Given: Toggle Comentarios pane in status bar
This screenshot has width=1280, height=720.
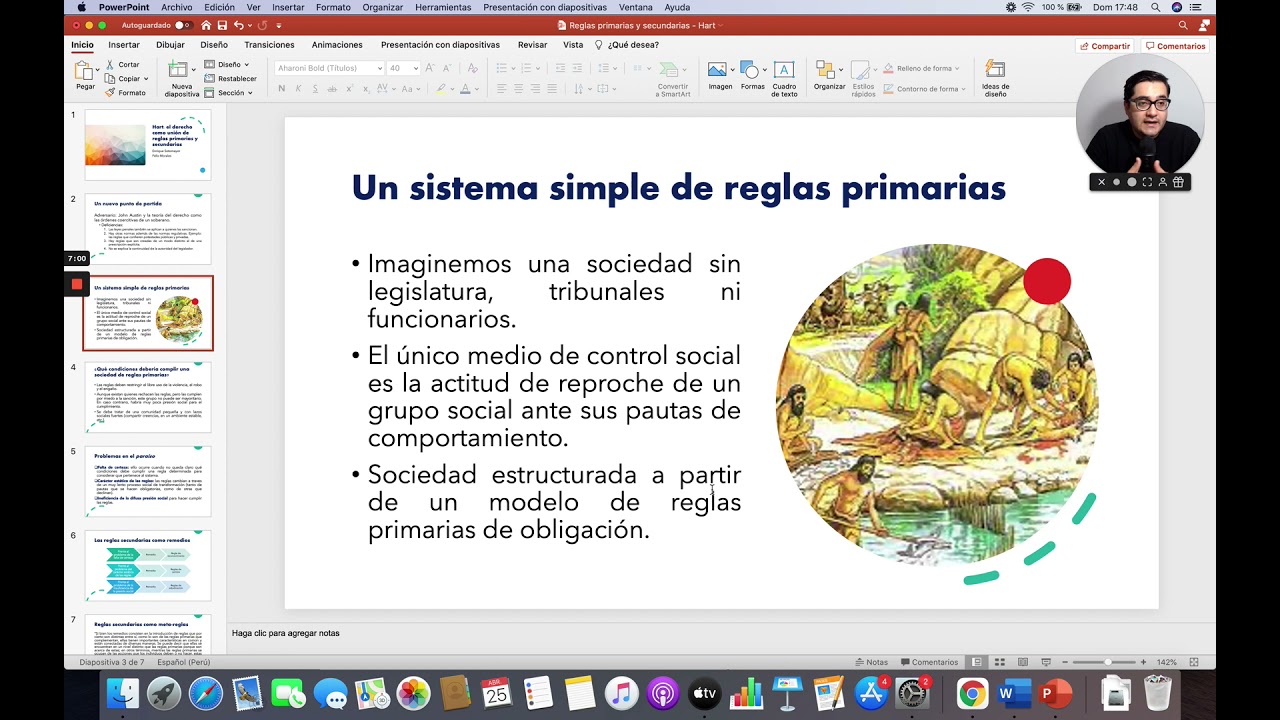Looking at the screenshot, I should pos(929,662).
